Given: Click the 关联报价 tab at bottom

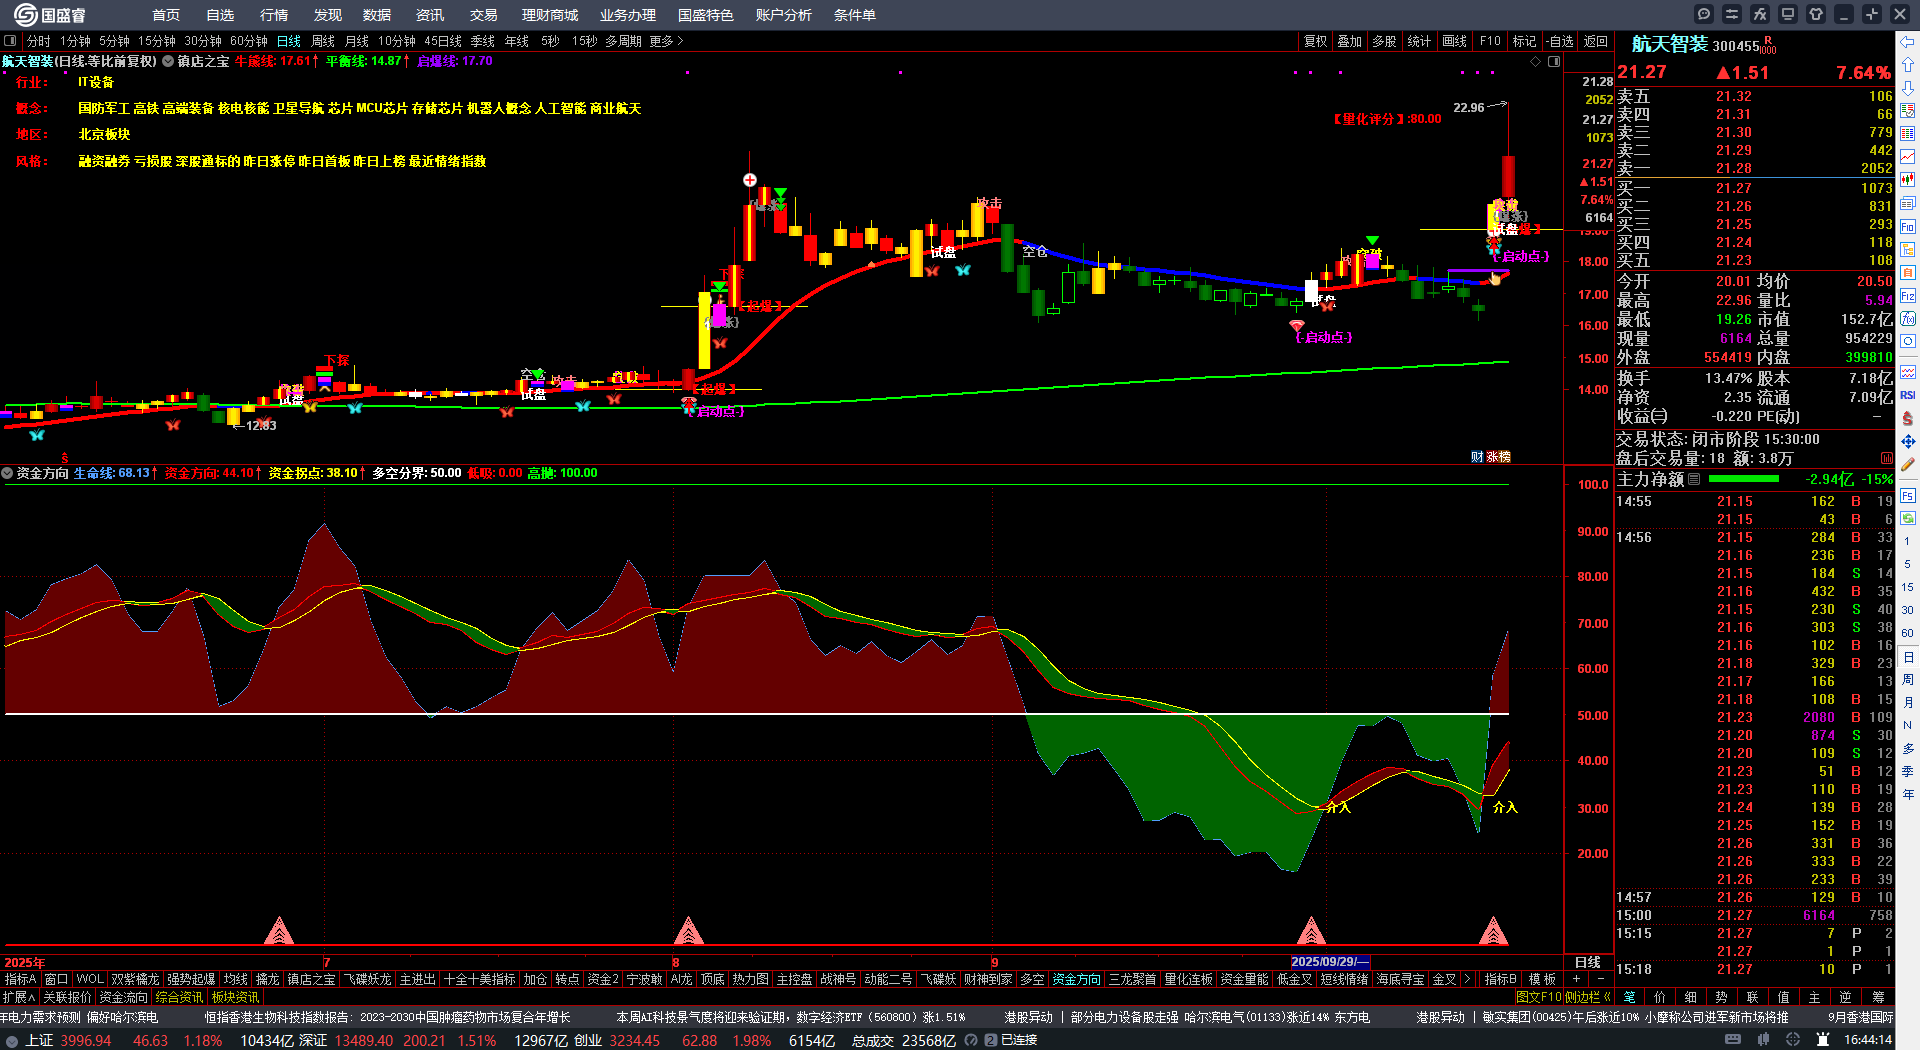Looking at the screenshot, I should tap(67, 997).
